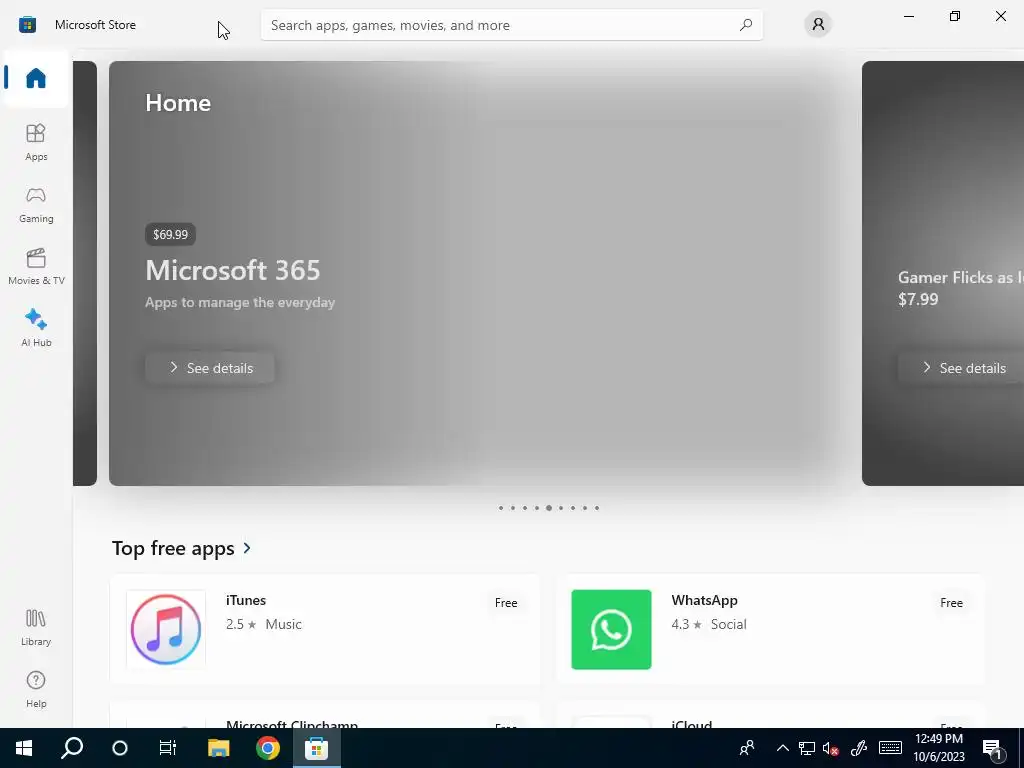The width and height of the screenshot is (1024, 768).
Task: Open the Library
Action: (x=36, y=628)
